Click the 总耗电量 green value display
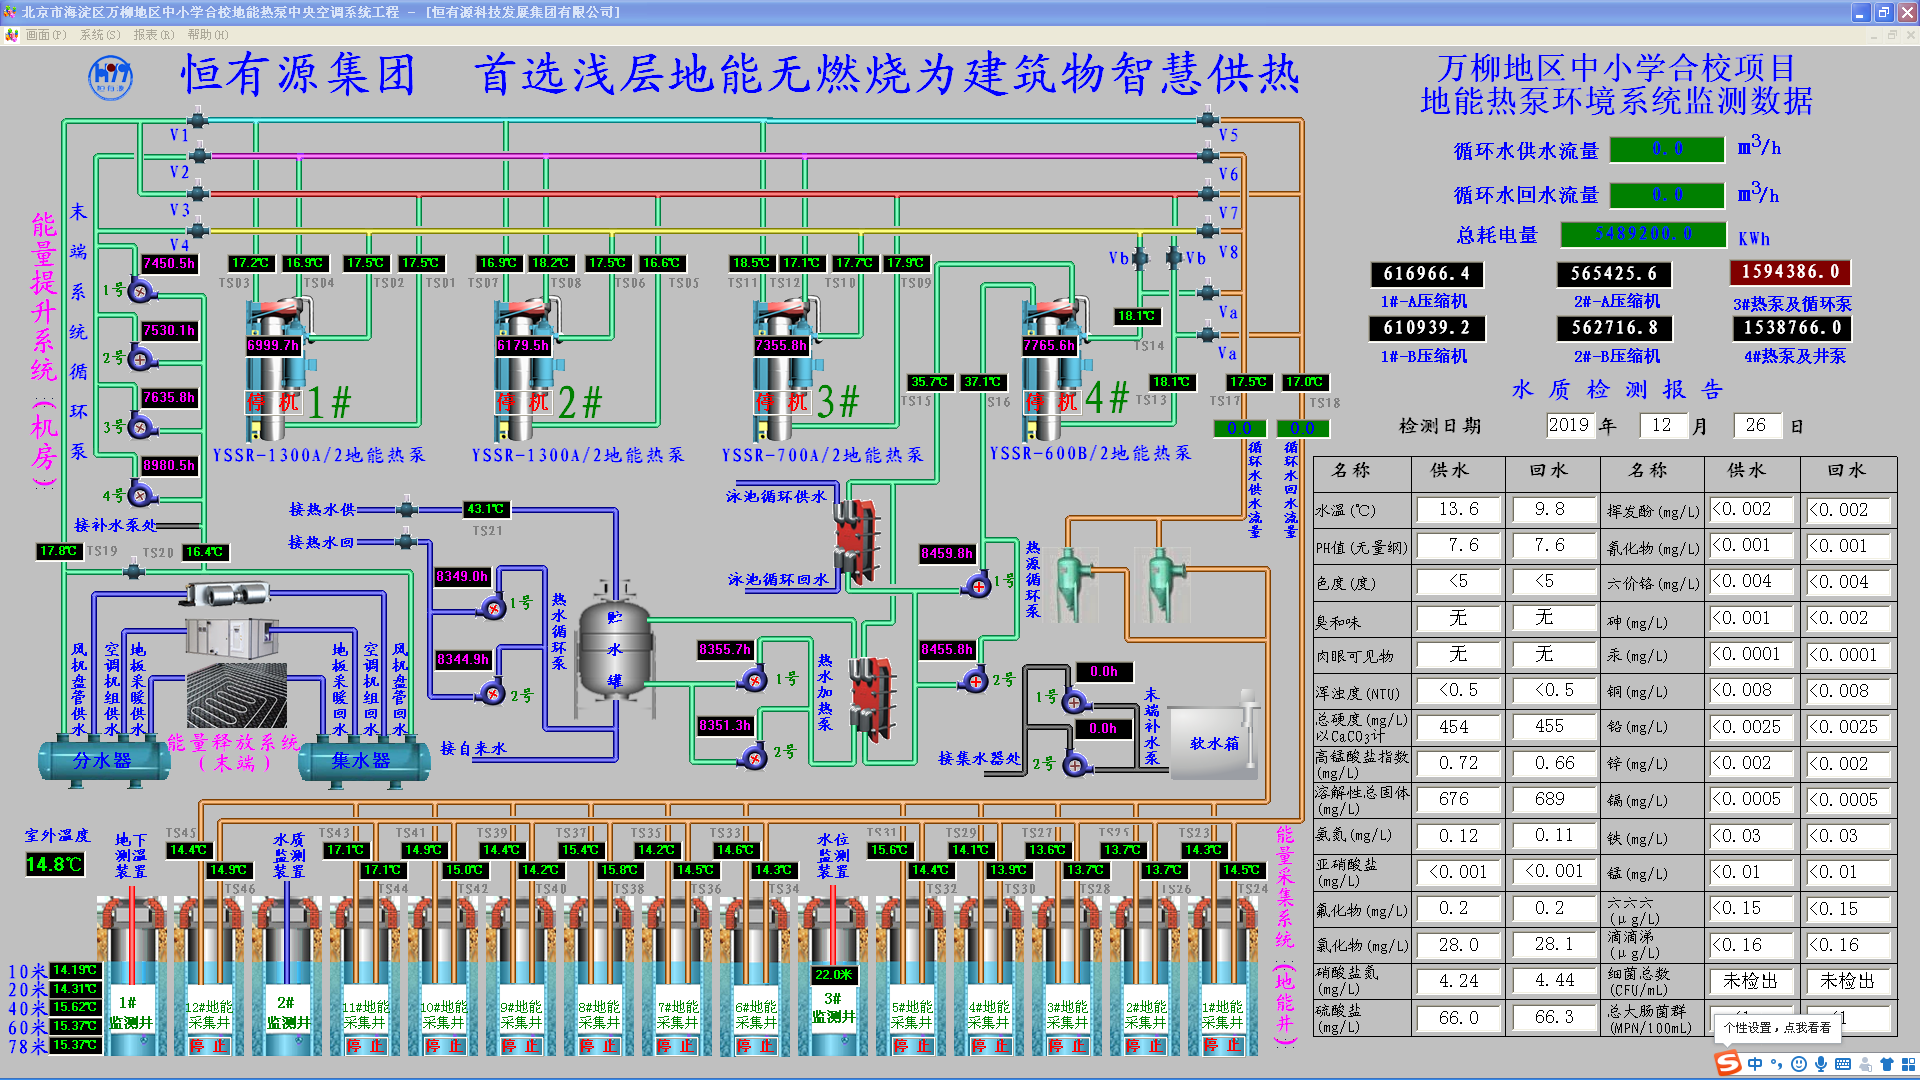1920x1080 pixels. tap(1643, 234)
